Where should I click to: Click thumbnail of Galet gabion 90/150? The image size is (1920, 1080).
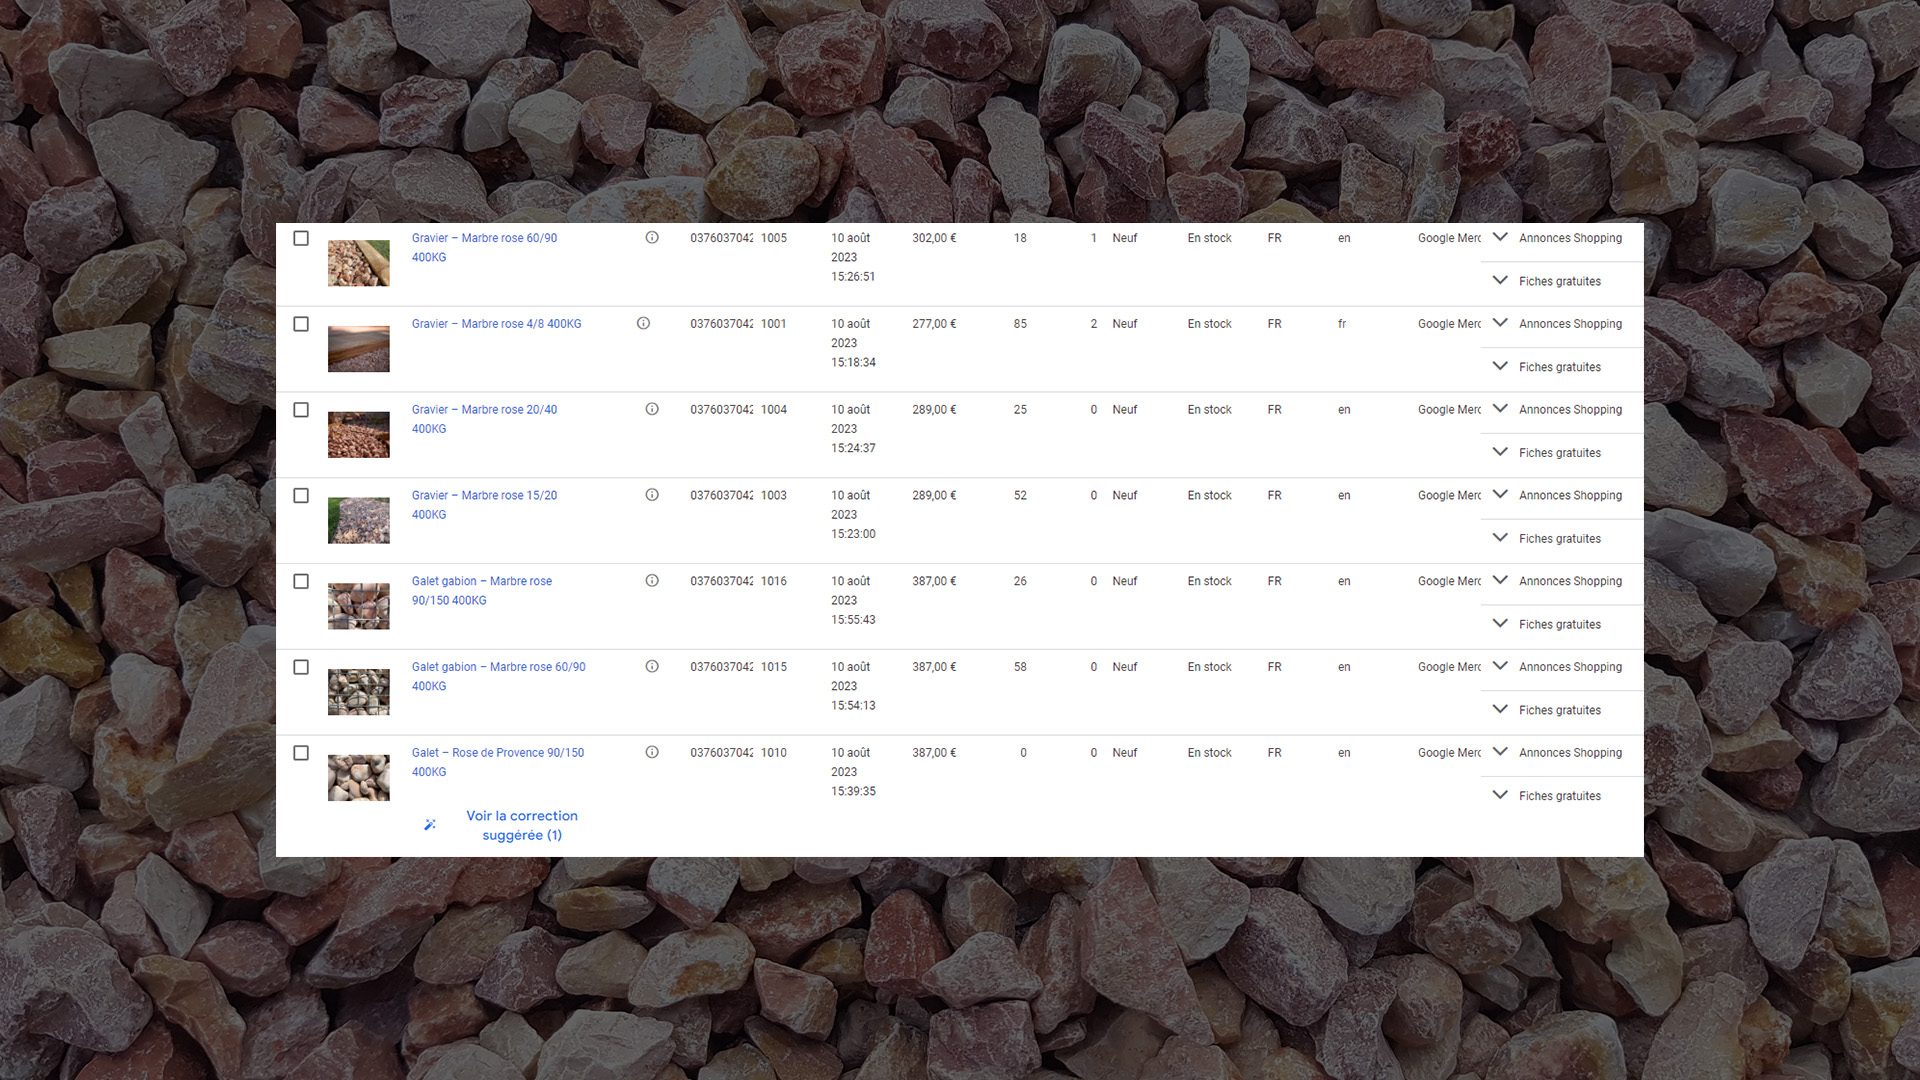point(359,607)
